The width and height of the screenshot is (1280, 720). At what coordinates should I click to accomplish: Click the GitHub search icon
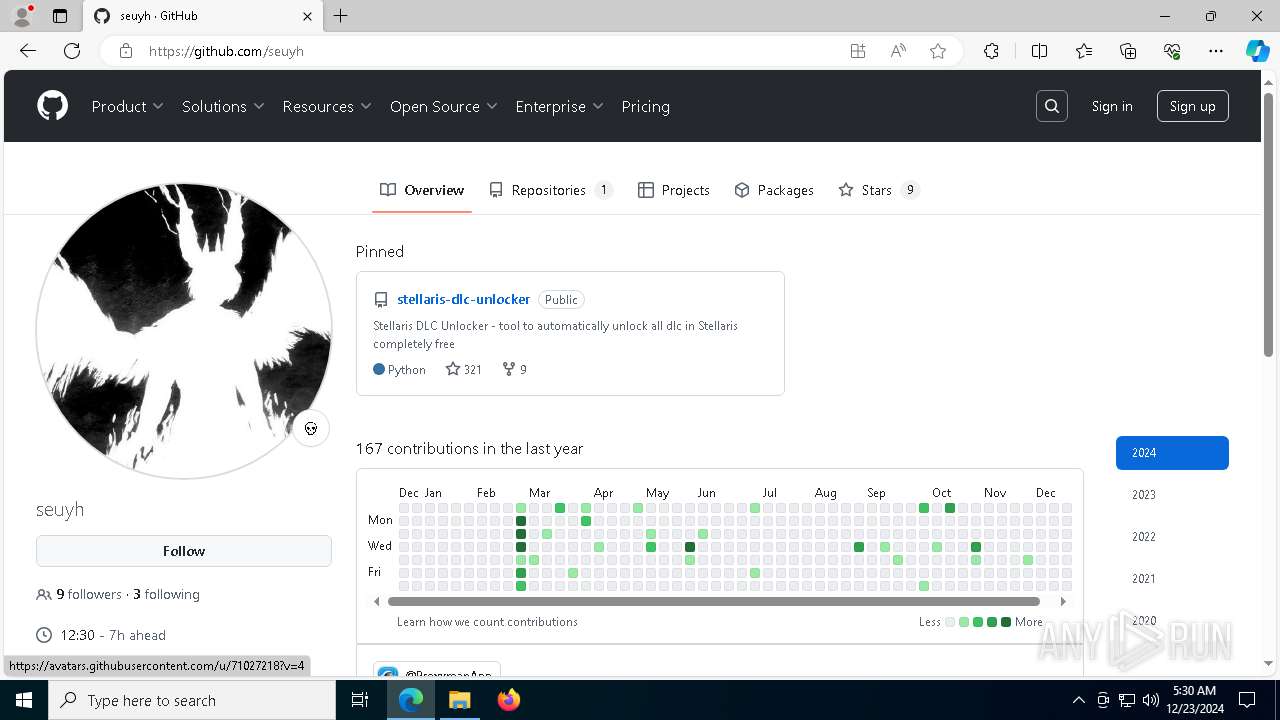1052,106
